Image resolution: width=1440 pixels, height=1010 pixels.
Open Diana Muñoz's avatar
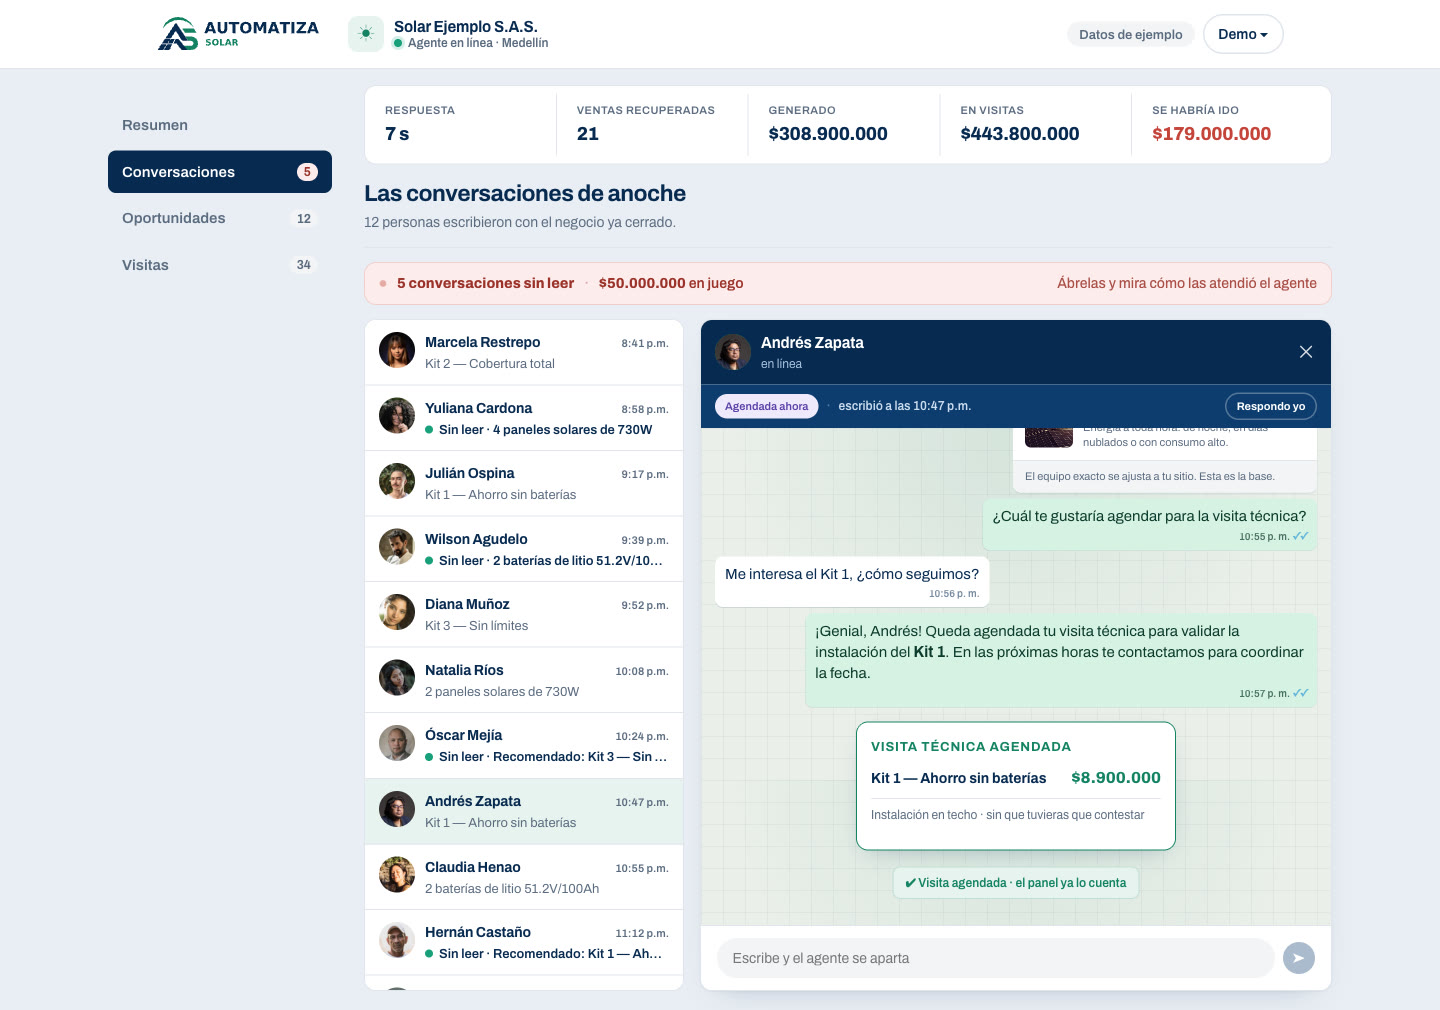coord(397,612)
